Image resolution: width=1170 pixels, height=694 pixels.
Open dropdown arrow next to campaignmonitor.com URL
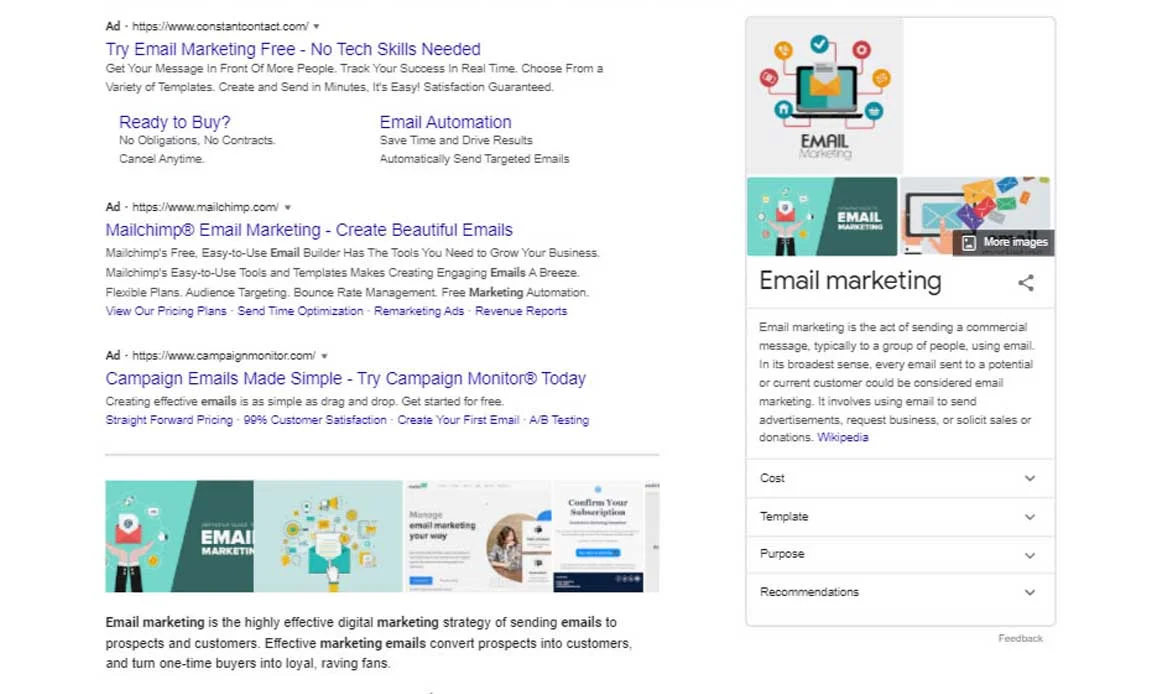pyautogui.click(x=324, y=356)
